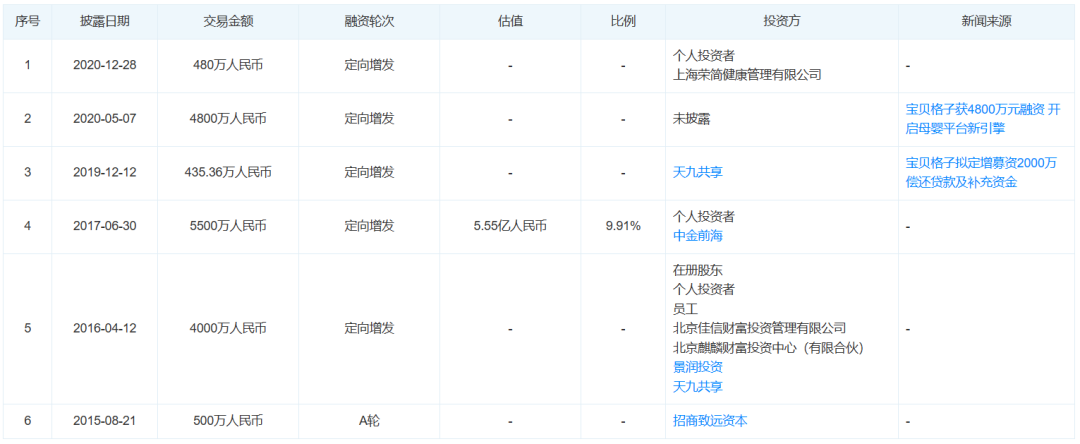1080x444 pixels.
Task: Open the 招商致远资本 investor link
Action: click(x=710, y=421)
